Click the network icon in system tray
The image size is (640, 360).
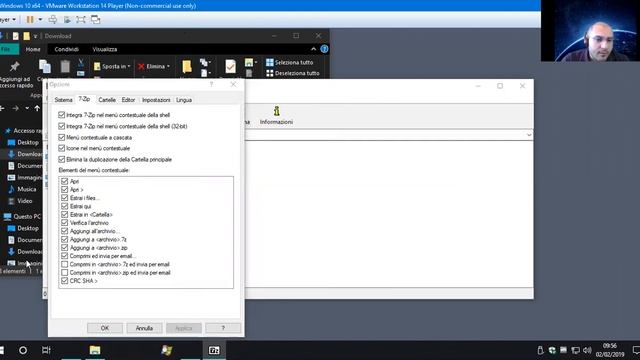576,350
